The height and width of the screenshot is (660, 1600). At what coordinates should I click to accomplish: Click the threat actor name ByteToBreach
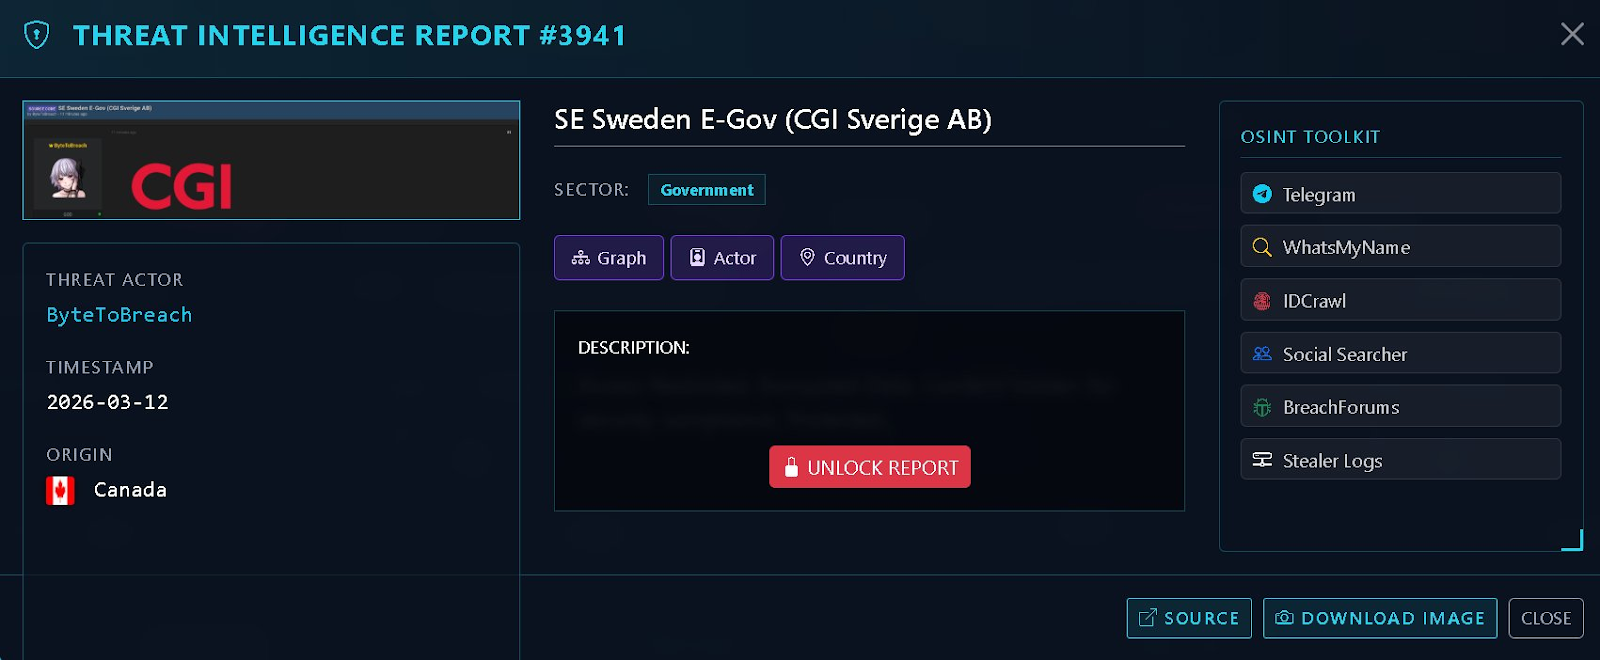(x=118, y=314)
